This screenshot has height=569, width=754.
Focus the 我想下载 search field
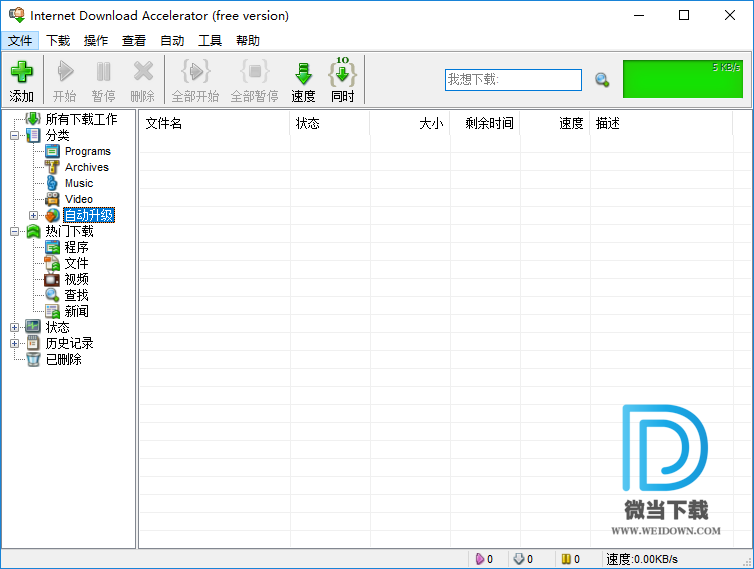tap(513, 79)
